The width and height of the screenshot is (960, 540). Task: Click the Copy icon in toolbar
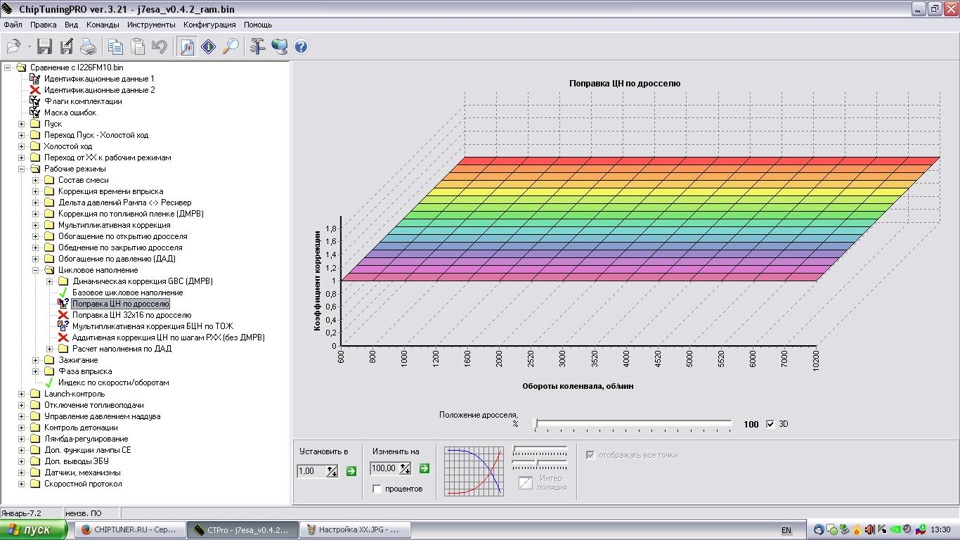(x=116, y=46)
